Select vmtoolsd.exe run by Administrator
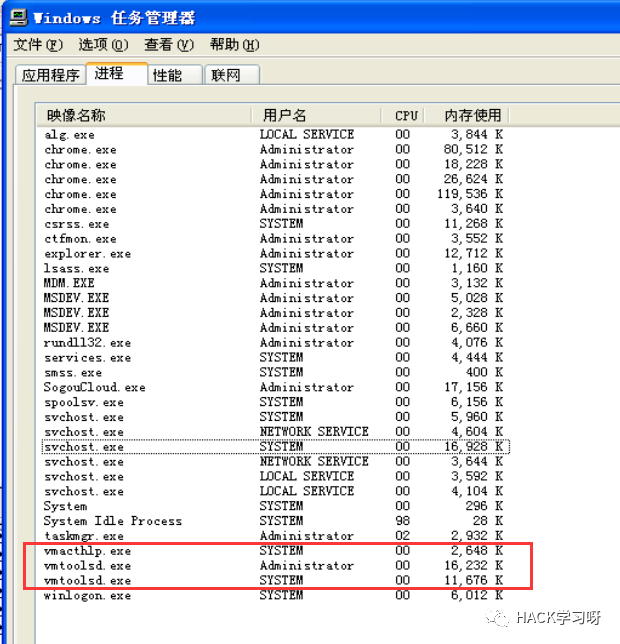This screenshot has width=620, height=644. [x=275, y=565]
